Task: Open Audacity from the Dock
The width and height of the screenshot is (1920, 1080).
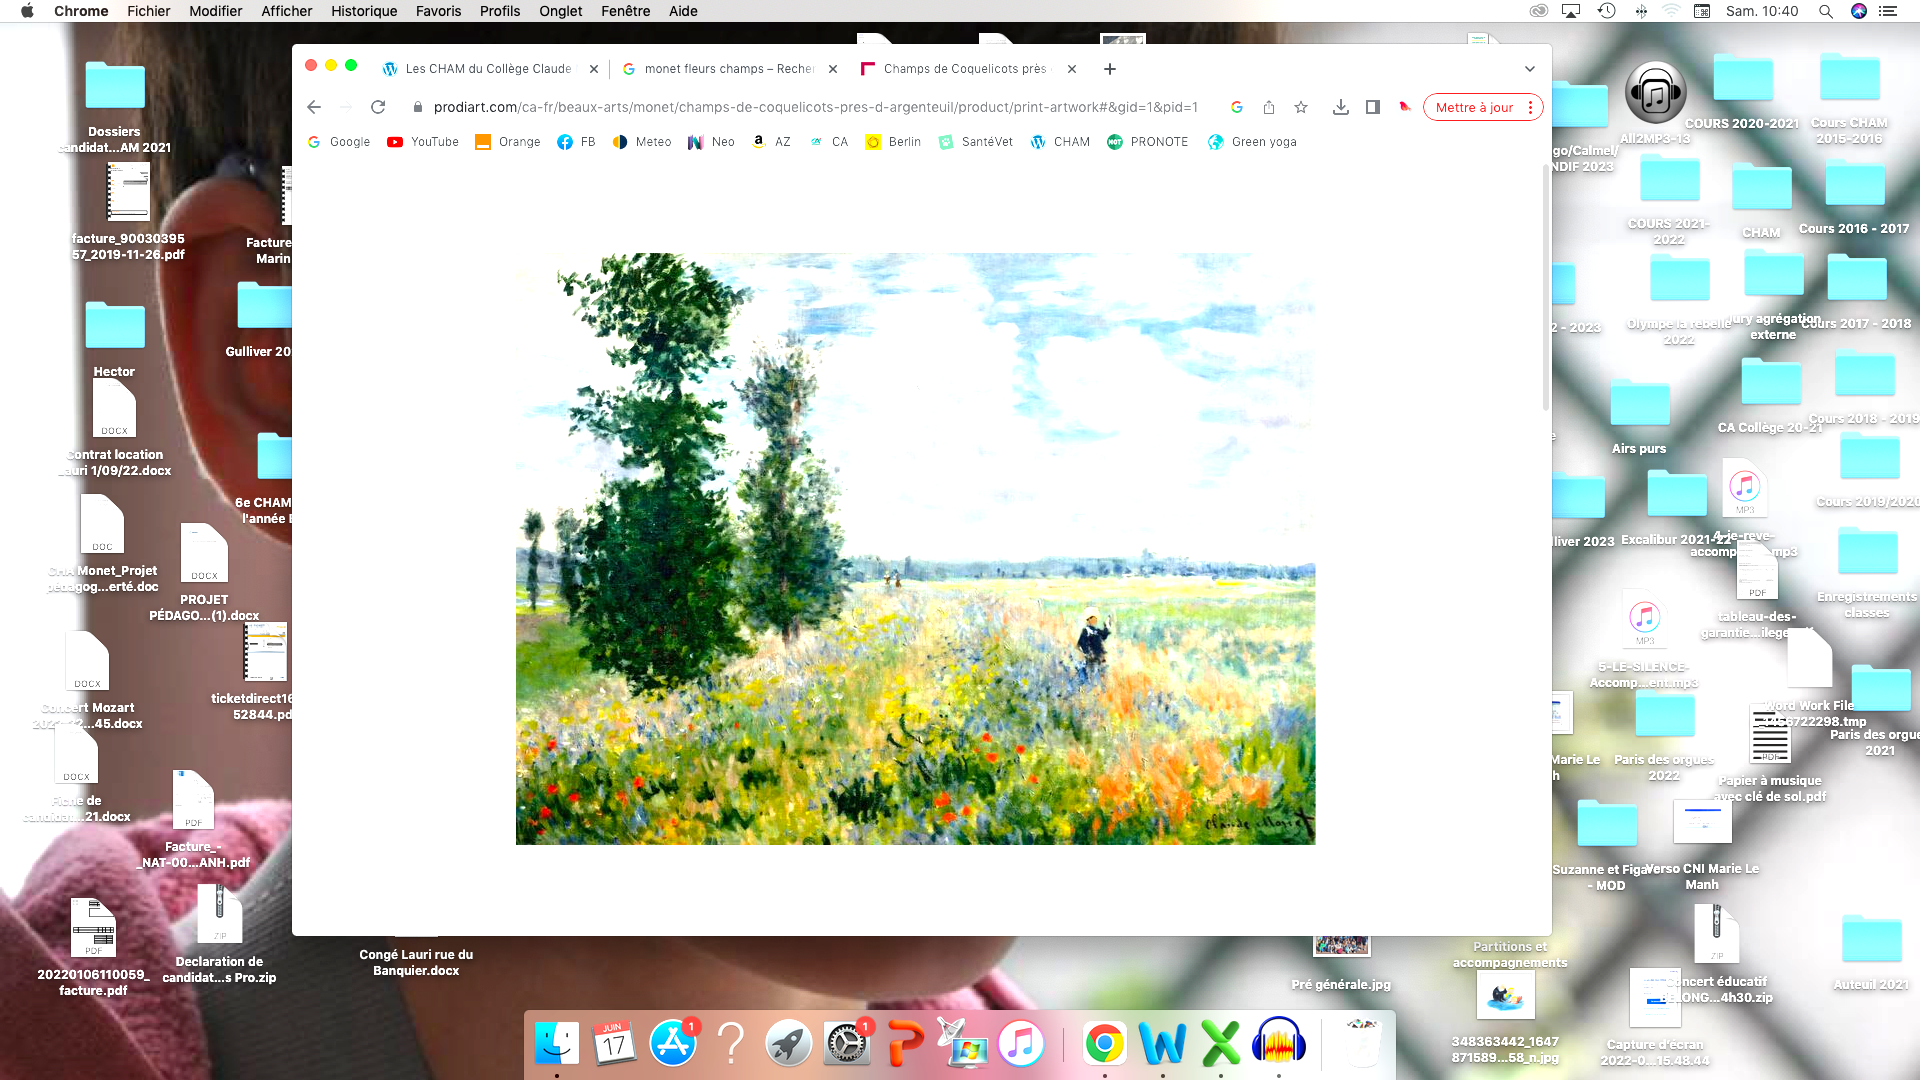Action: (1279, 1043)
